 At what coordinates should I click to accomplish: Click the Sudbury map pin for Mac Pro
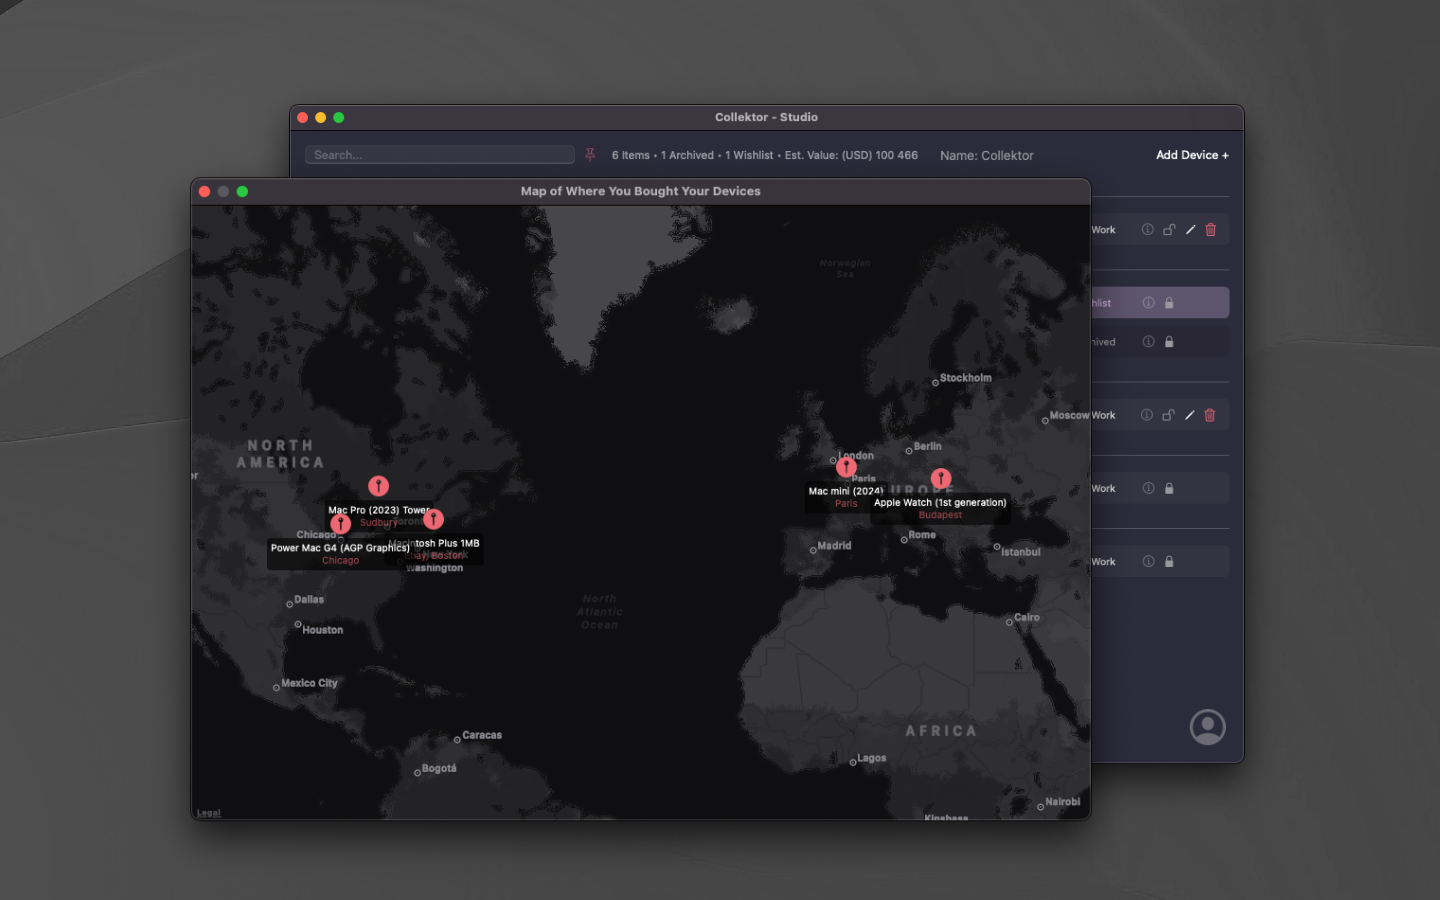coord(378,486)
